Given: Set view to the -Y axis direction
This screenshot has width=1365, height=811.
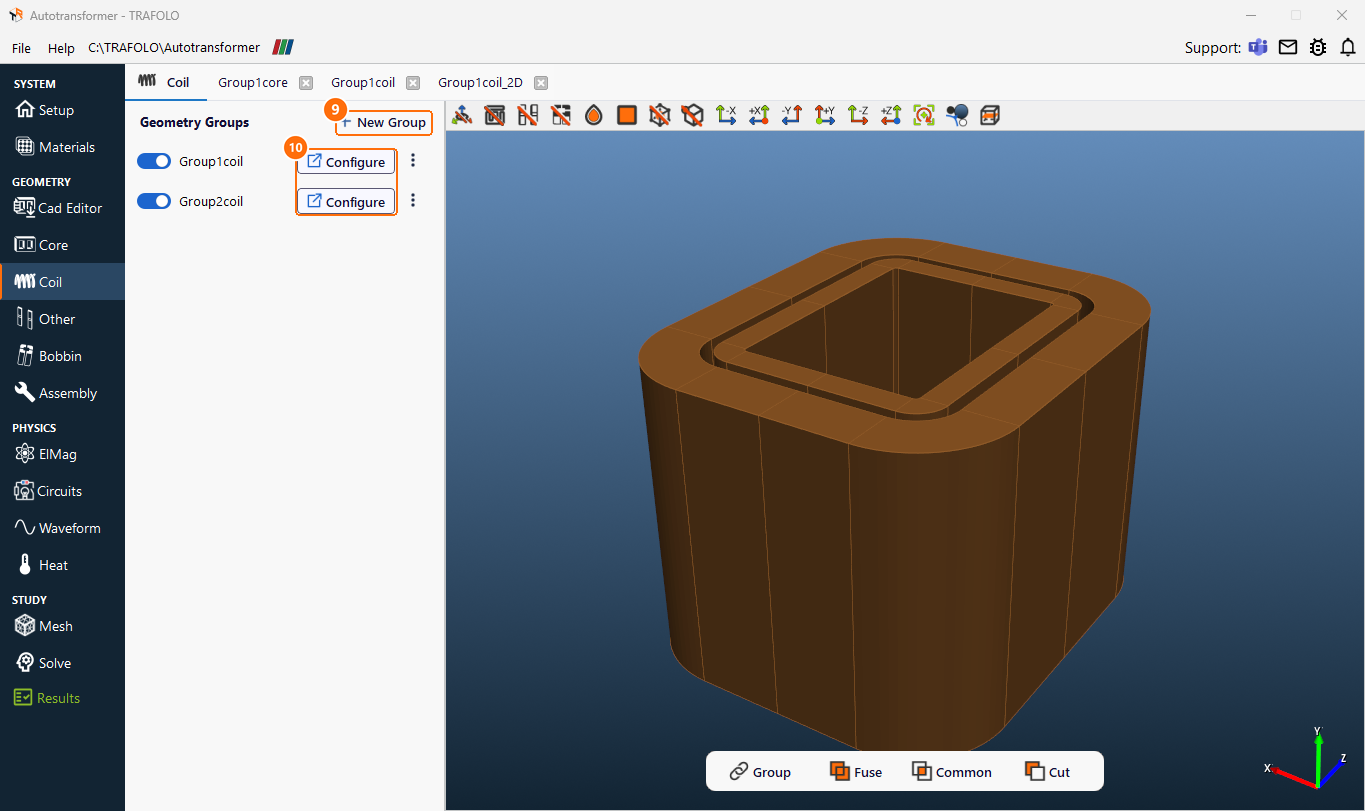Looking at the screenshot, I should click(x=792, y=115).
